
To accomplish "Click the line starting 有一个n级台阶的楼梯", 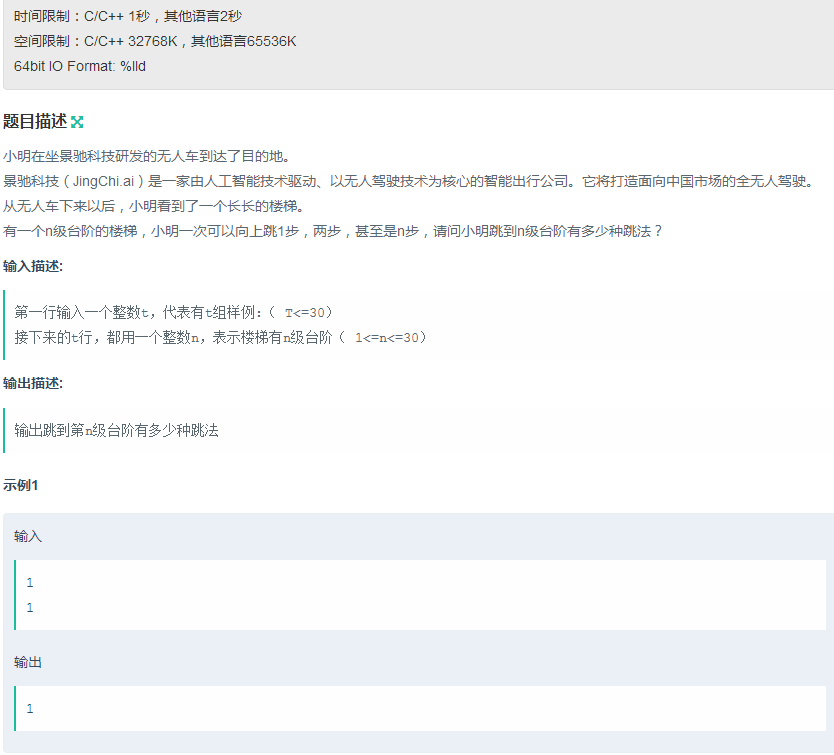I will coord(333,231).
